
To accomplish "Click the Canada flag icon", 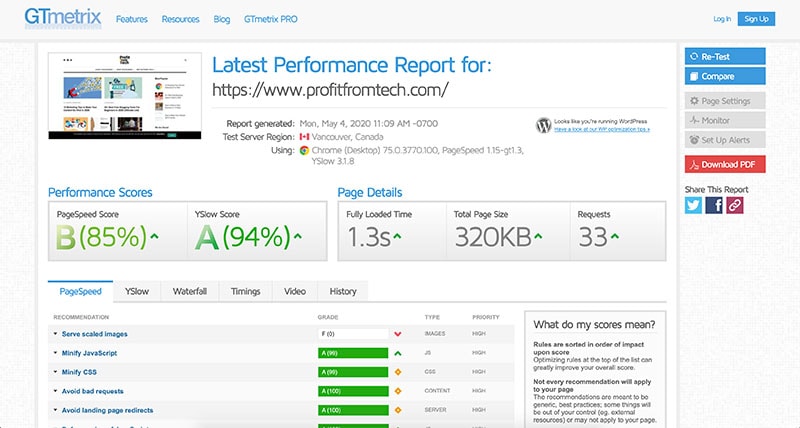I will click(305, 137).
